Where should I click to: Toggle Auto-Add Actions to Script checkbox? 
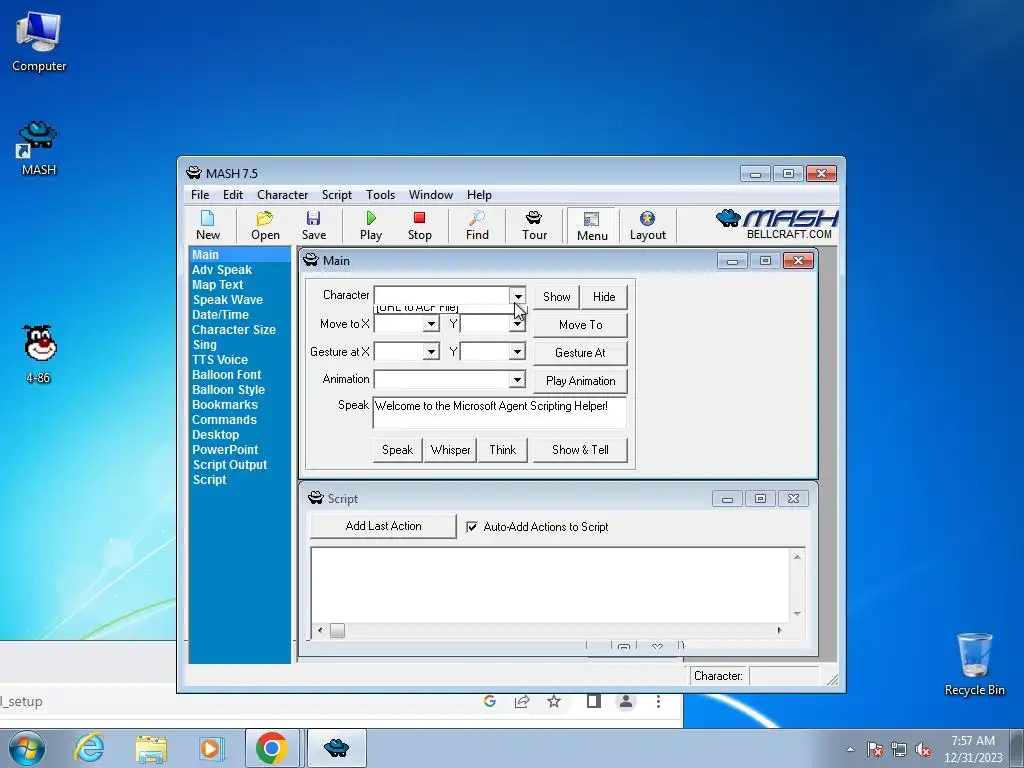(472, 527)
